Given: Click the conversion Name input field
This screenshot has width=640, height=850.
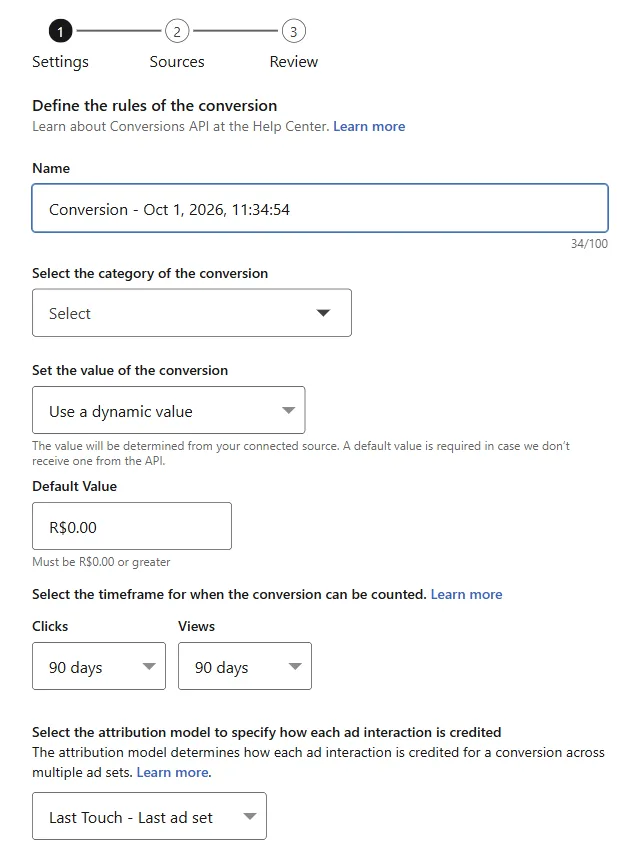Looking at the screenshot, I should (320, 208).
